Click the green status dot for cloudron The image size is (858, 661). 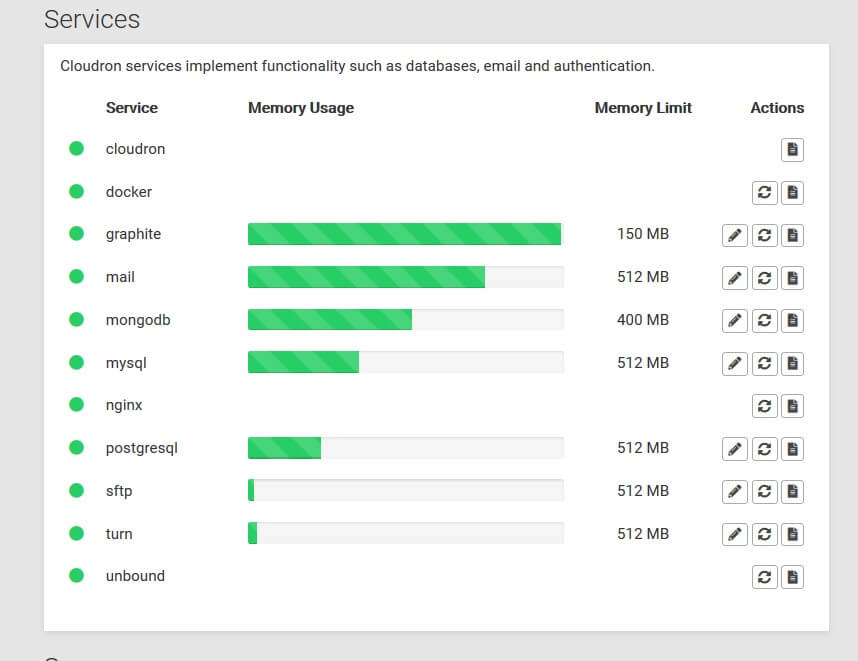(76, 148)
